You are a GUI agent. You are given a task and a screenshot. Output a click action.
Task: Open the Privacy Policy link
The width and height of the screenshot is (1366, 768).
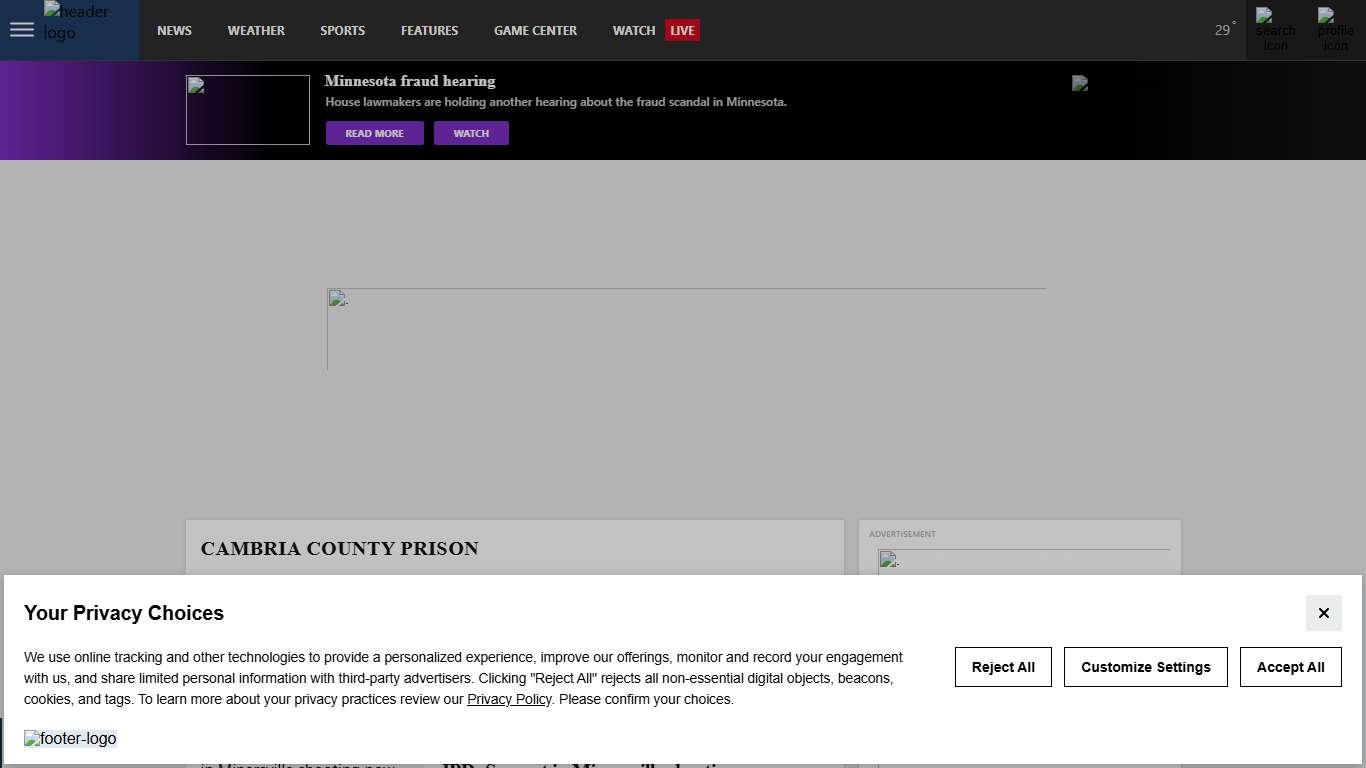pyautogui.click(x=509, y=699)
